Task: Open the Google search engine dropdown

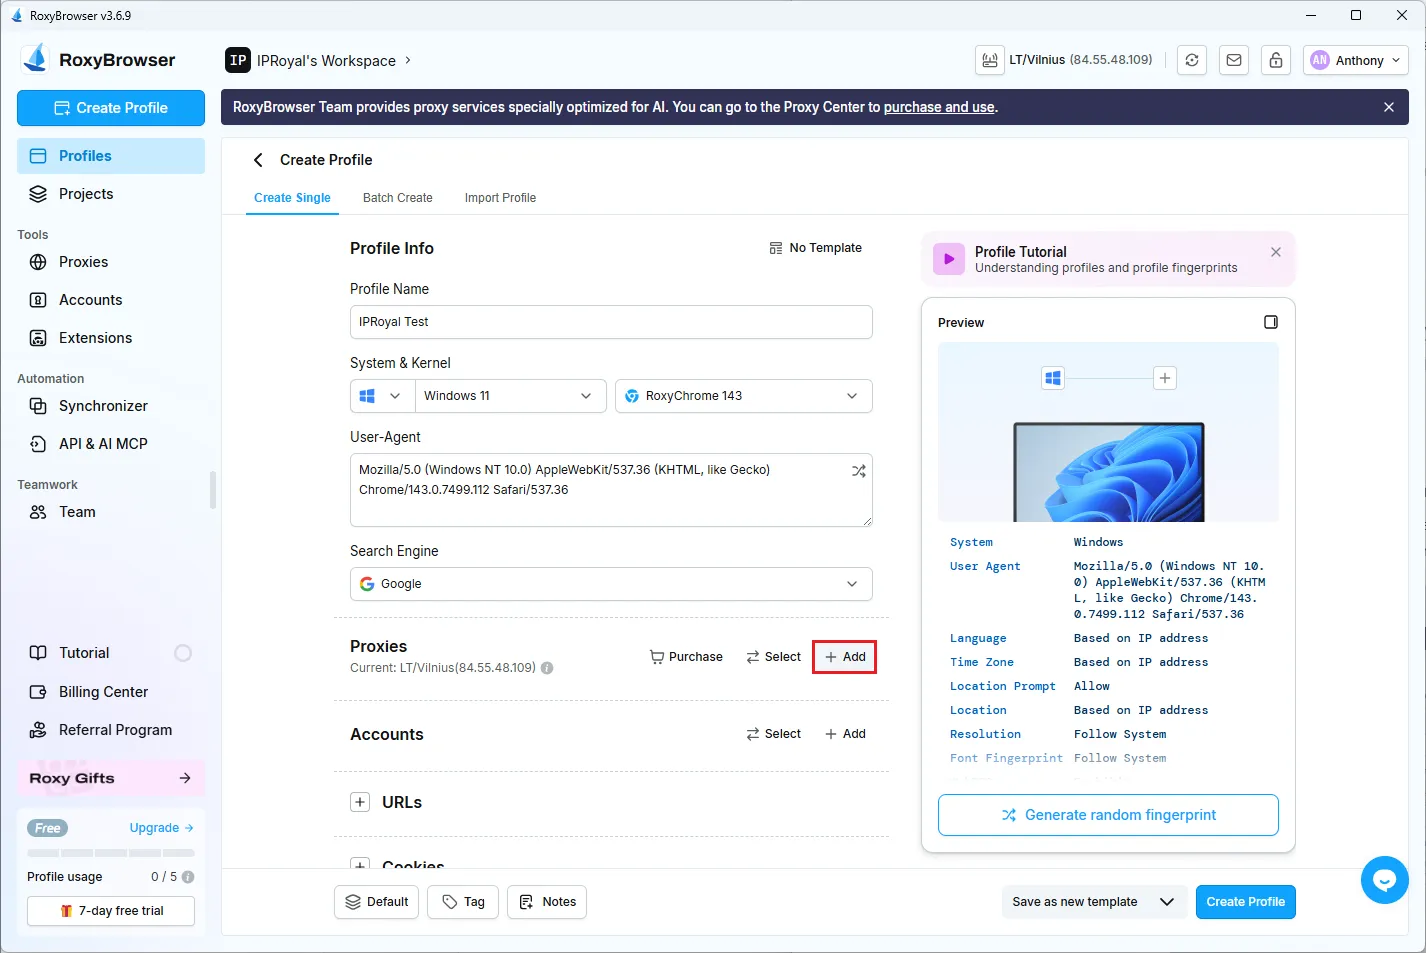Action: pos(610,584)
